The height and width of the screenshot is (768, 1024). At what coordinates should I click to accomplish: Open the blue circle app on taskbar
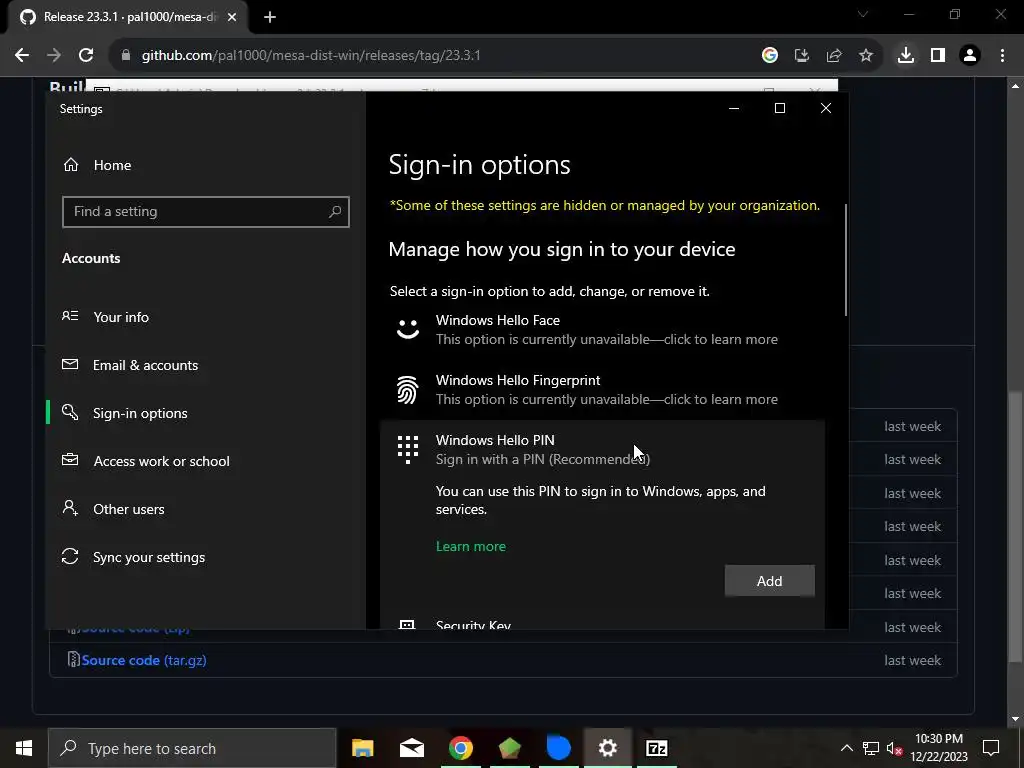tap(558, 748)
